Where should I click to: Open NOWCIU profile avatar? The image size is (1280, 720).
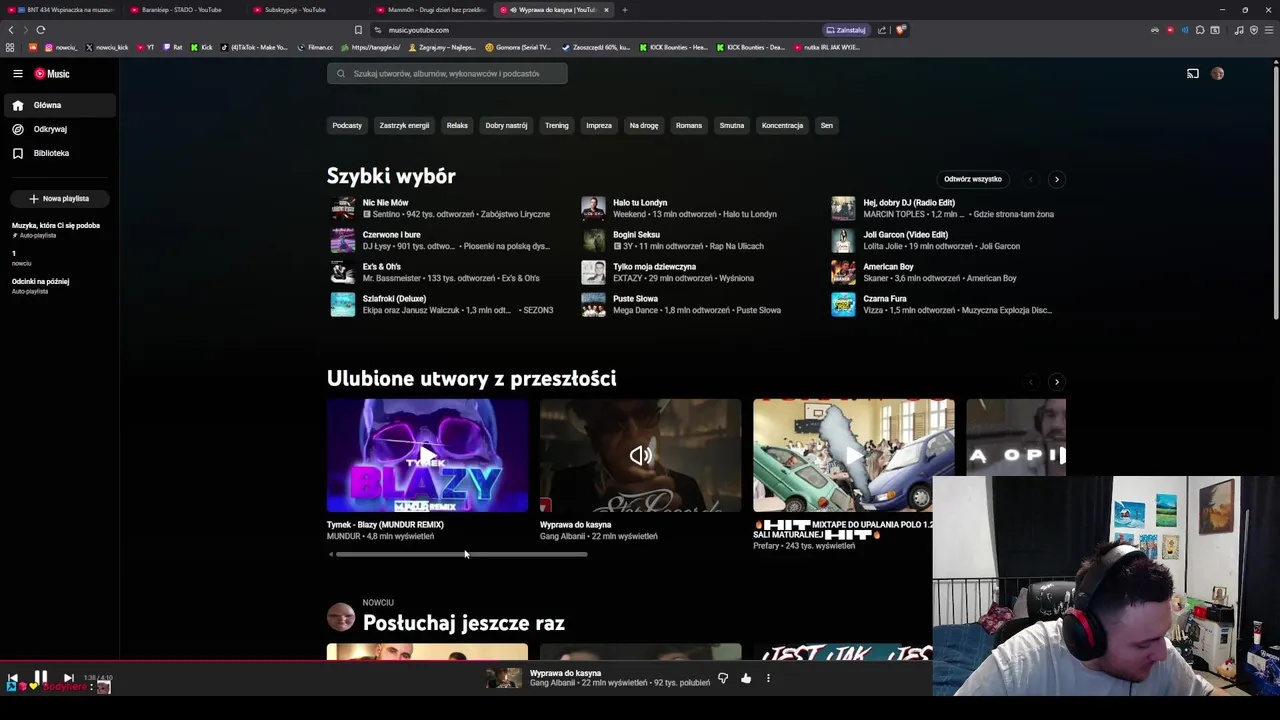(341, 617)
